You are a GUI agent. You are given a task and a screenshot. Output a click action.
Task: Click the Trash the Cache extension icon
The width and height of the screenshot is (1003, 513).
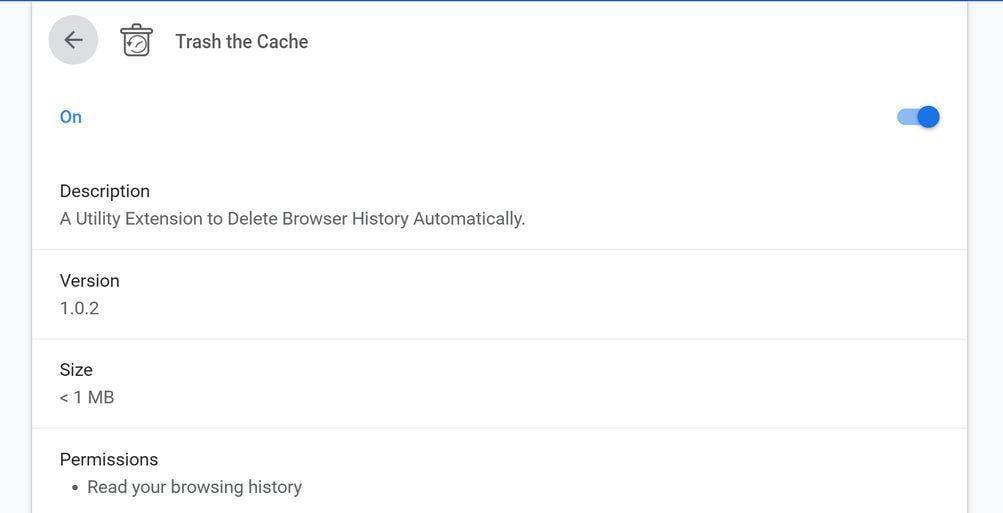point(136,40)
